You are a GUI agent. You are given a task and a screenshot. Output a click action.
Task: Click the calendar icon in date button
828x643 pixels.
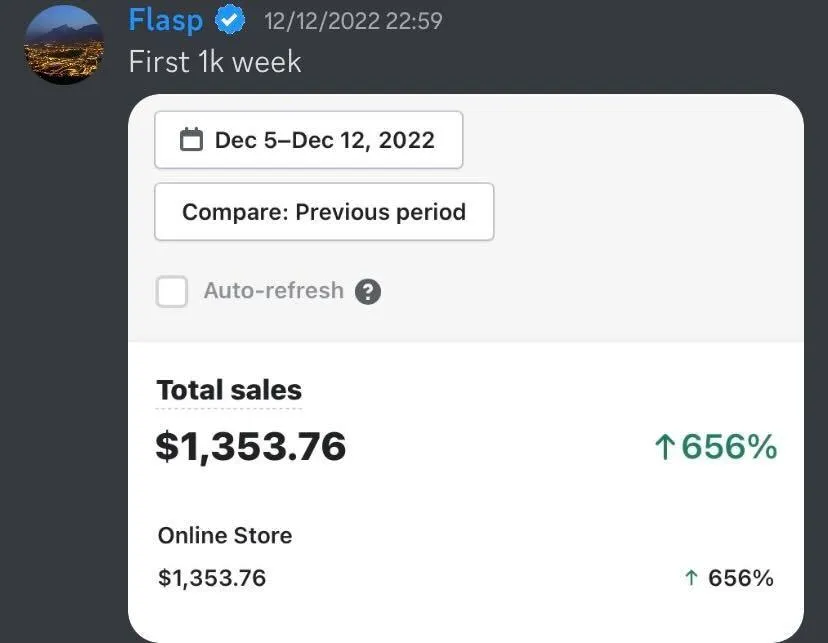(x=191, y=140)
